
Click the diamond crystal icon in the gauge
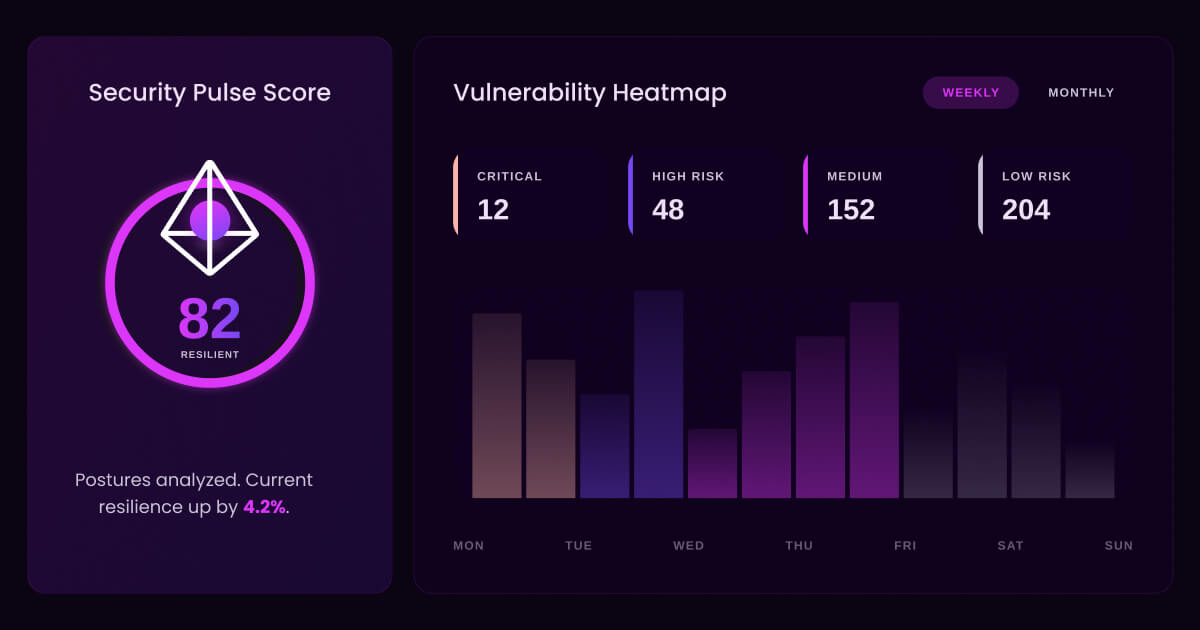click(x=210, y=218)
